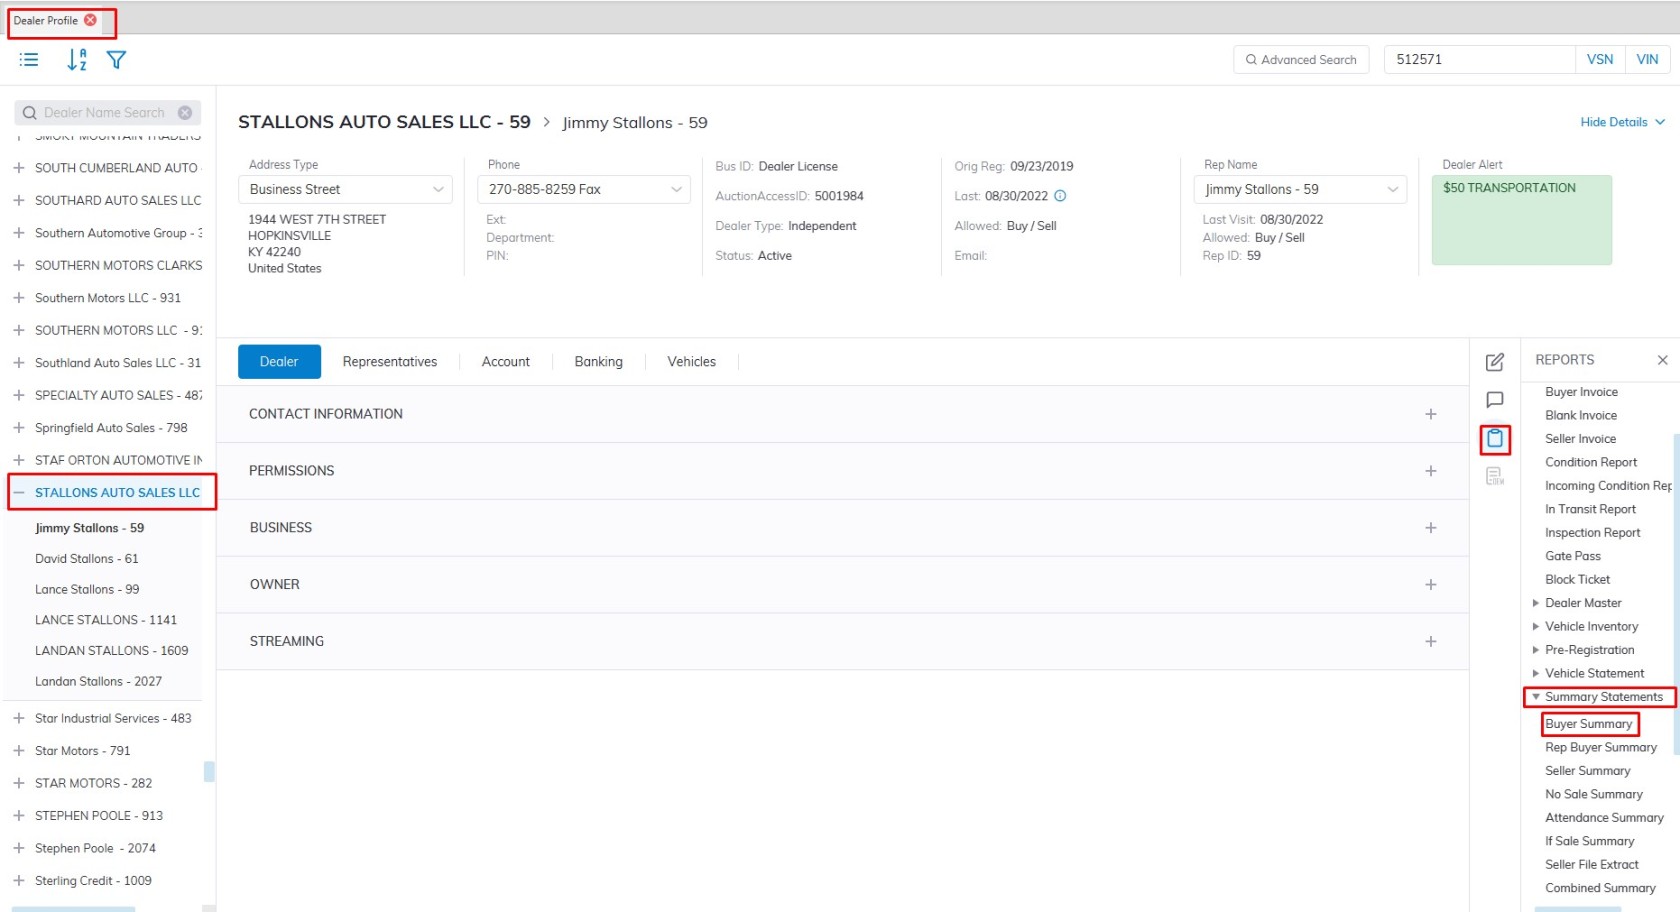1680x912 pixels.
Task: Expand the CONTACT INFORMATION section
Action: tap(1430, 414)
